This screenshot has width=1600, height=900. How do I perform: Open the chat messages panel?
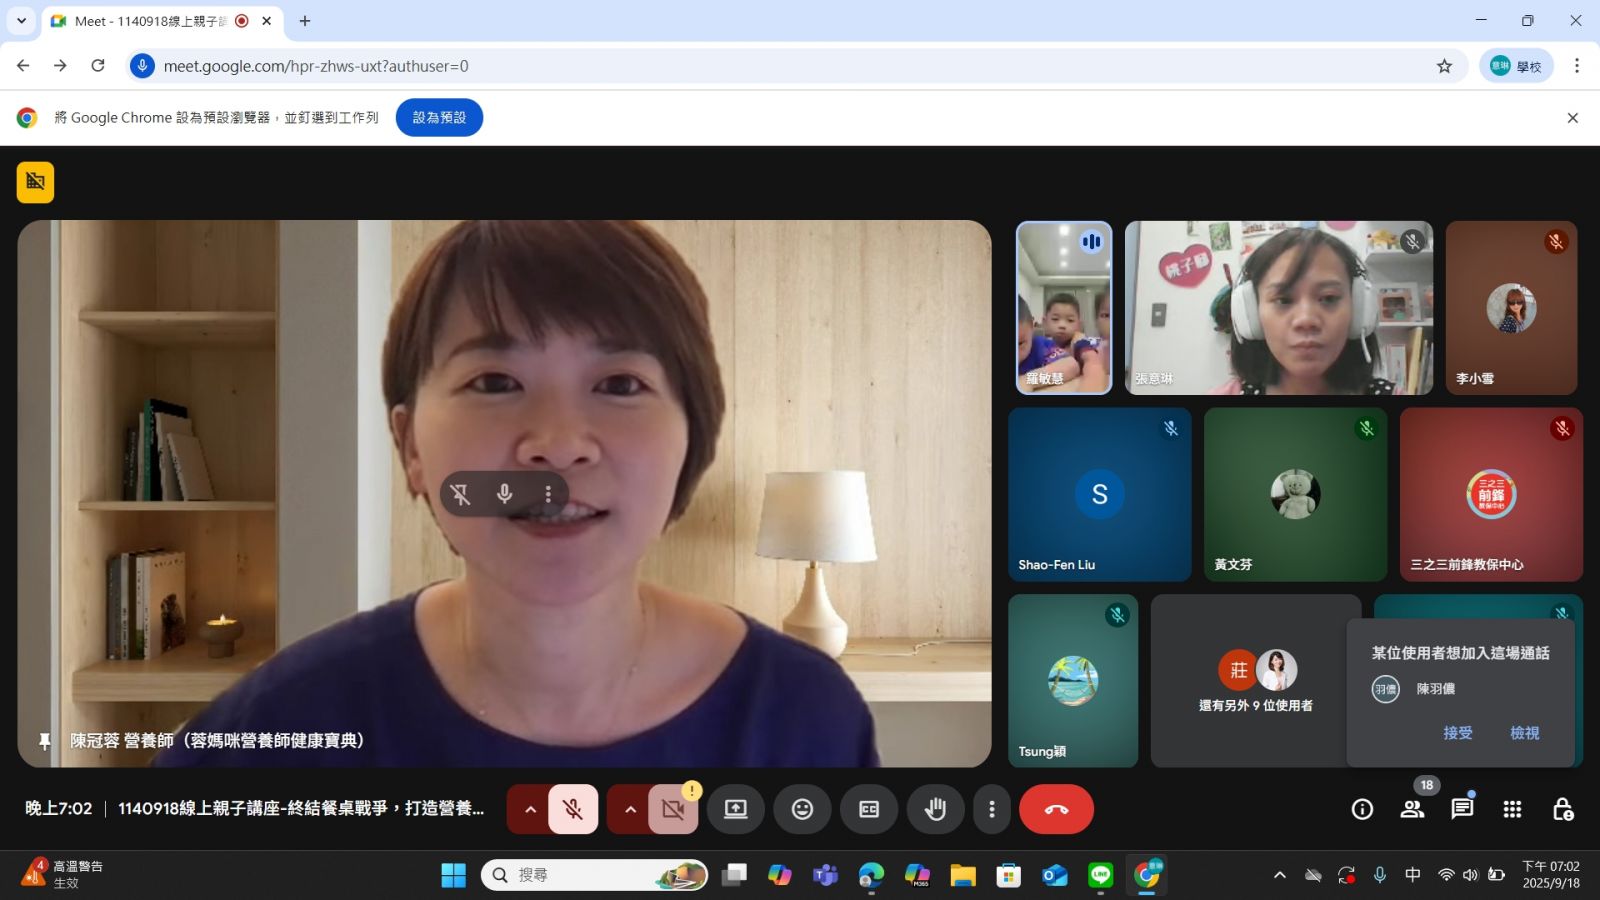pos(1462,809)
